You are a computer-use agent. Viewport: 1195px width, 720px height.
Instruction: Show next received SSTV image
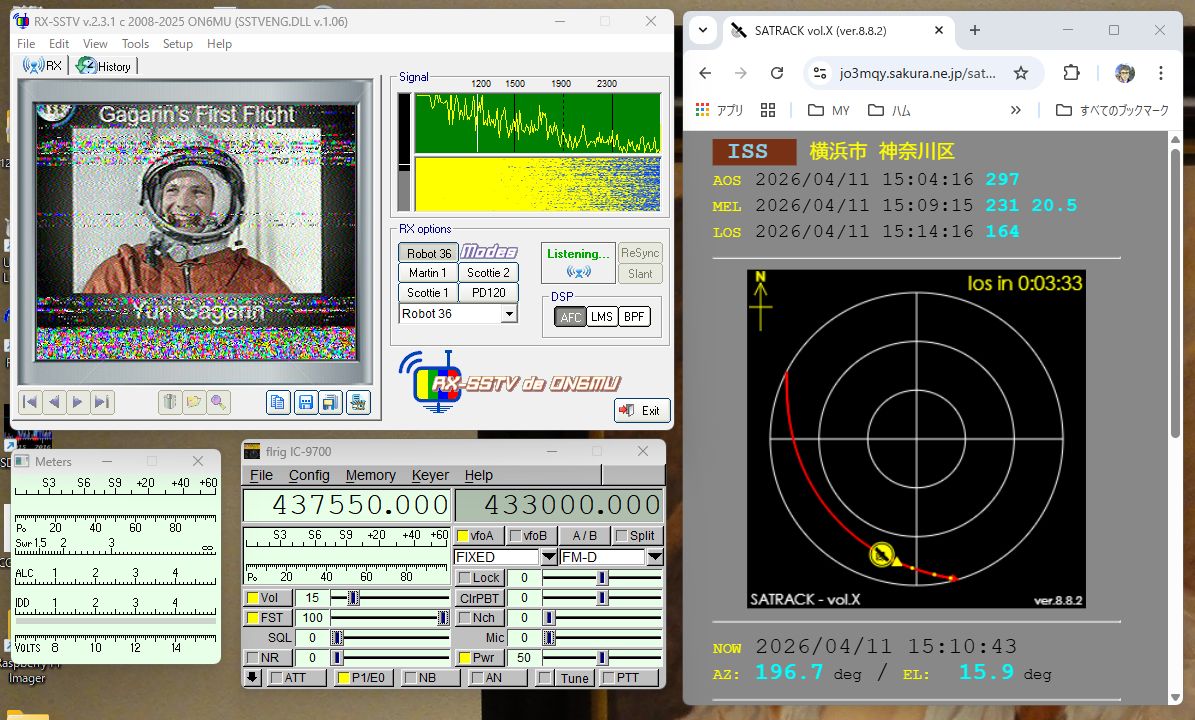click(77, 402)
